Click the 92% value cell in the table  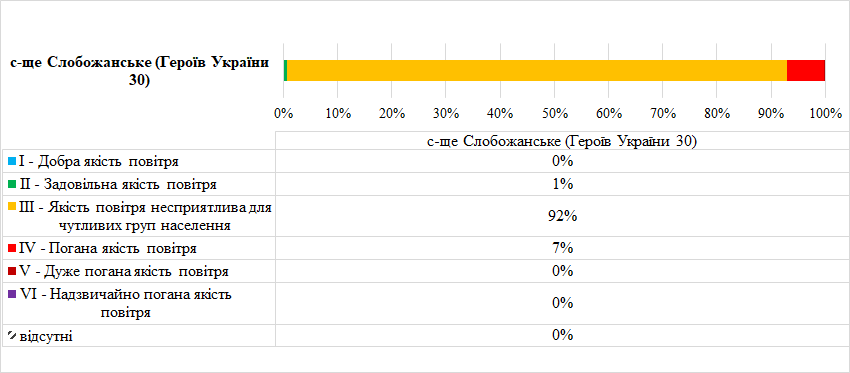[562, 217]
